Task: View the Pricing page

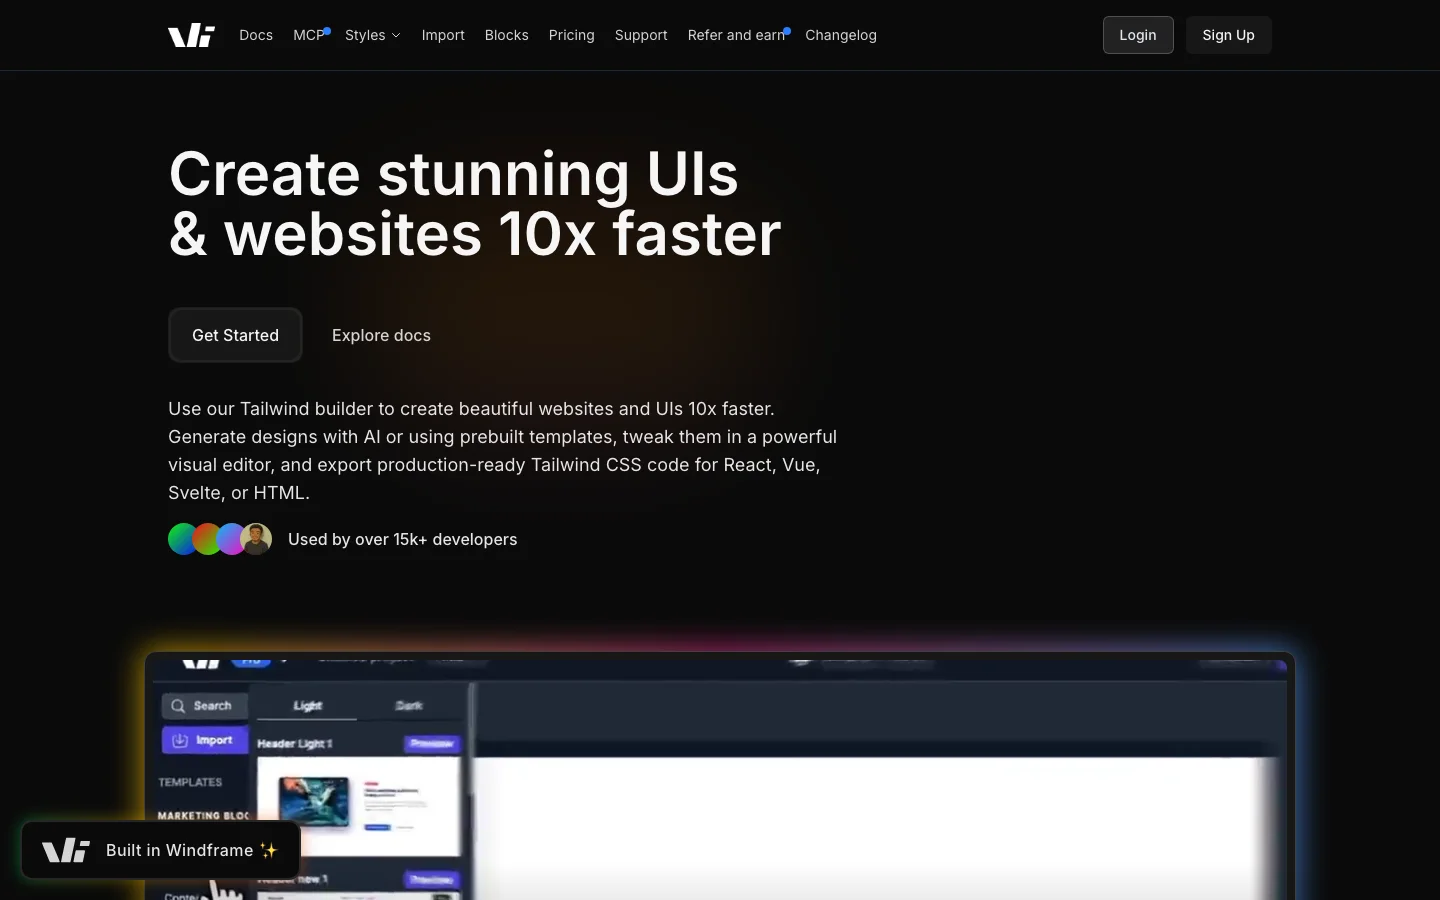Action: click(572, 35)
